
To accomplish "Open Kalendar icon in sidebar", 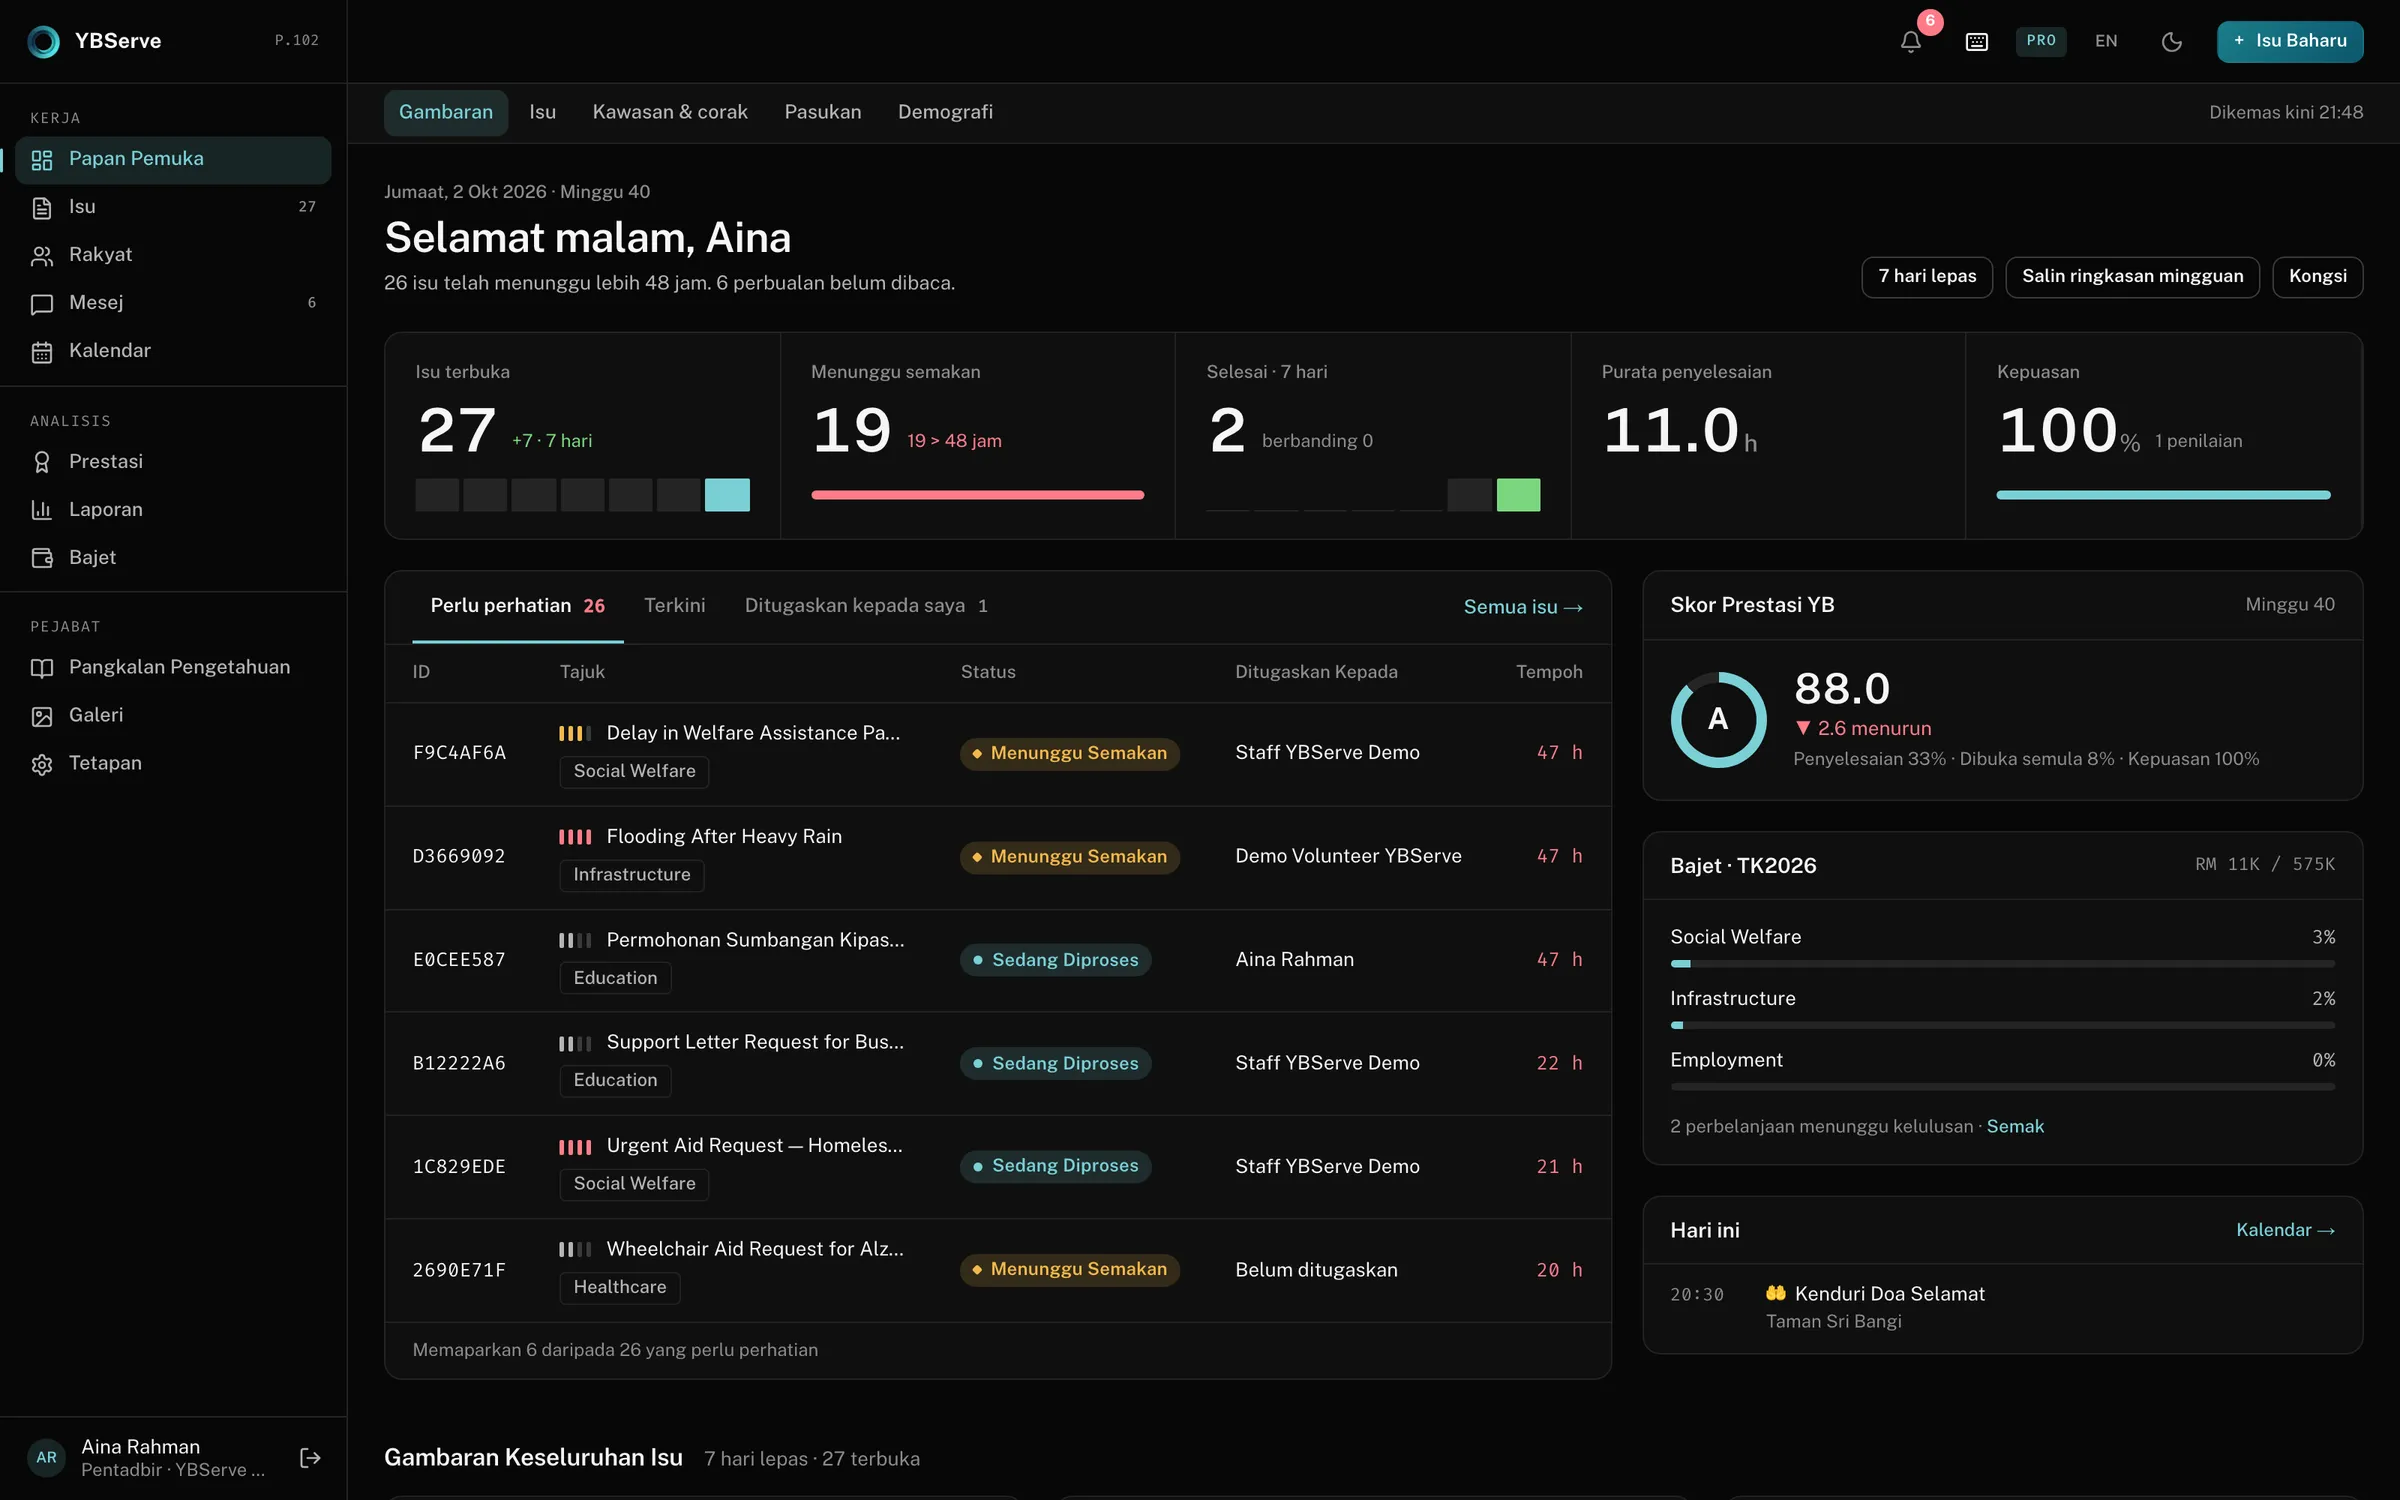I will point(41,351).
